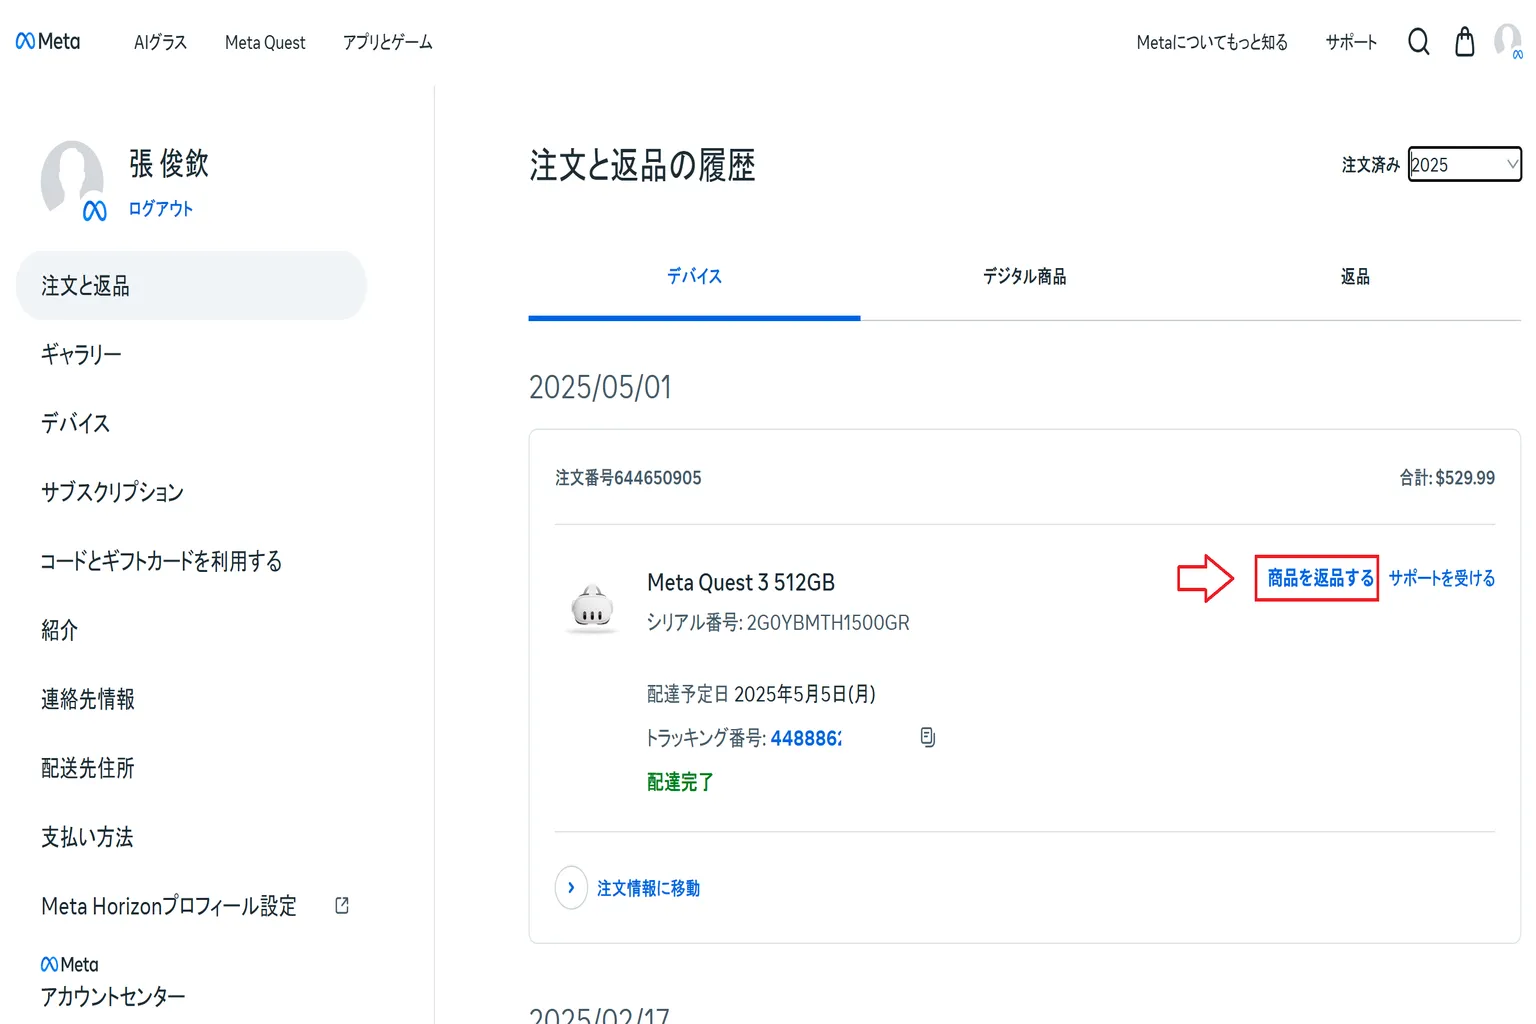Select サブスクリプション in the sidebar
Image resolution: width=1536 pixels, height=1024 pixels.
click(x=112, y=492)
